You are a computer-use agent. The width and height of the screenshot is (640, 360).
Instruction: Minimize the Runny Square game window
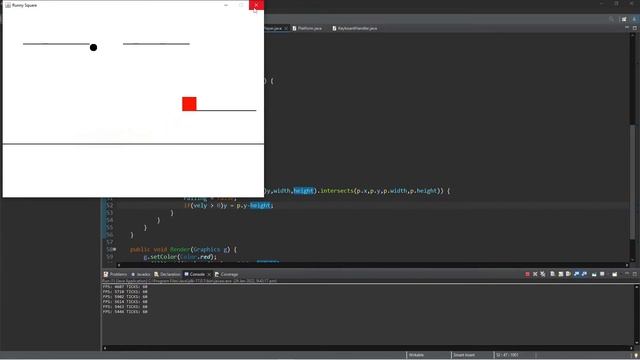[x=226, y=5]
